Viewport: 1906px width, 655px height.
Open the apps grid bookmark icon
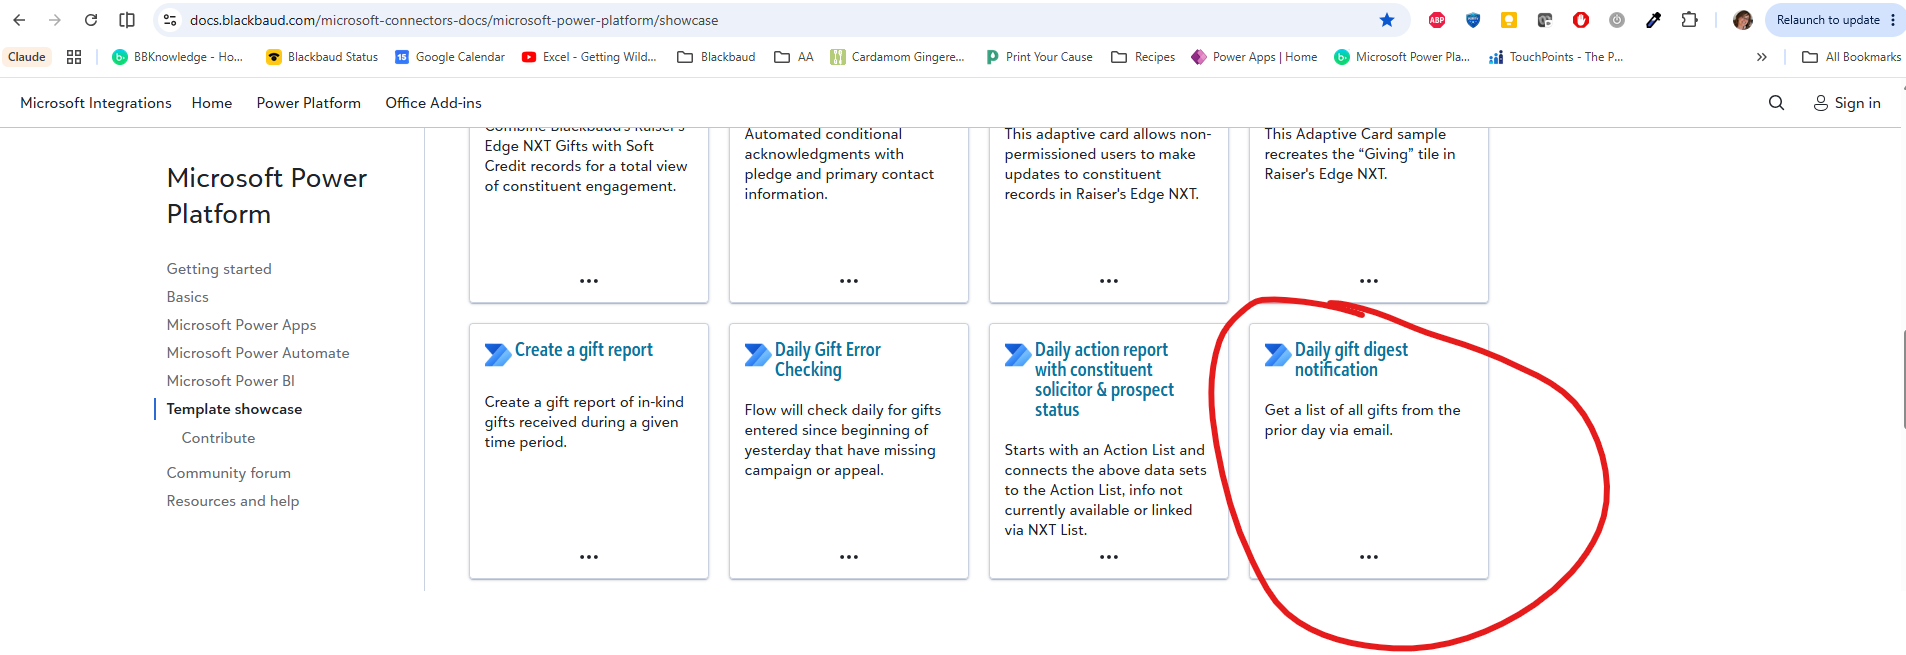pyautogui.click(x=74, y=57)
